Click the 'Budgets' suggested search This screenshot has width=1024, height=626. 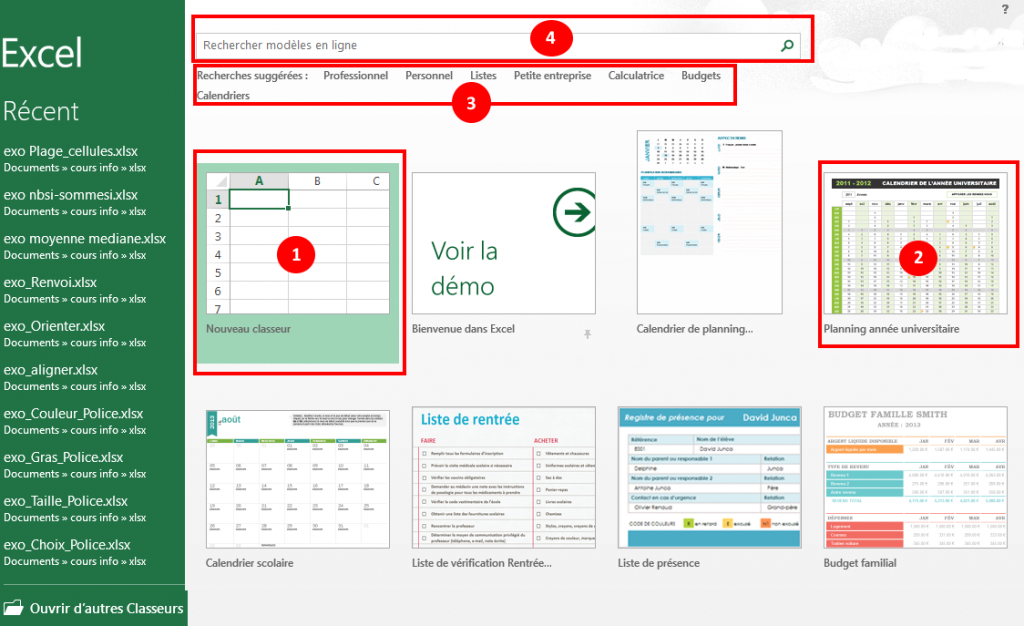click(x=700, y=75)
